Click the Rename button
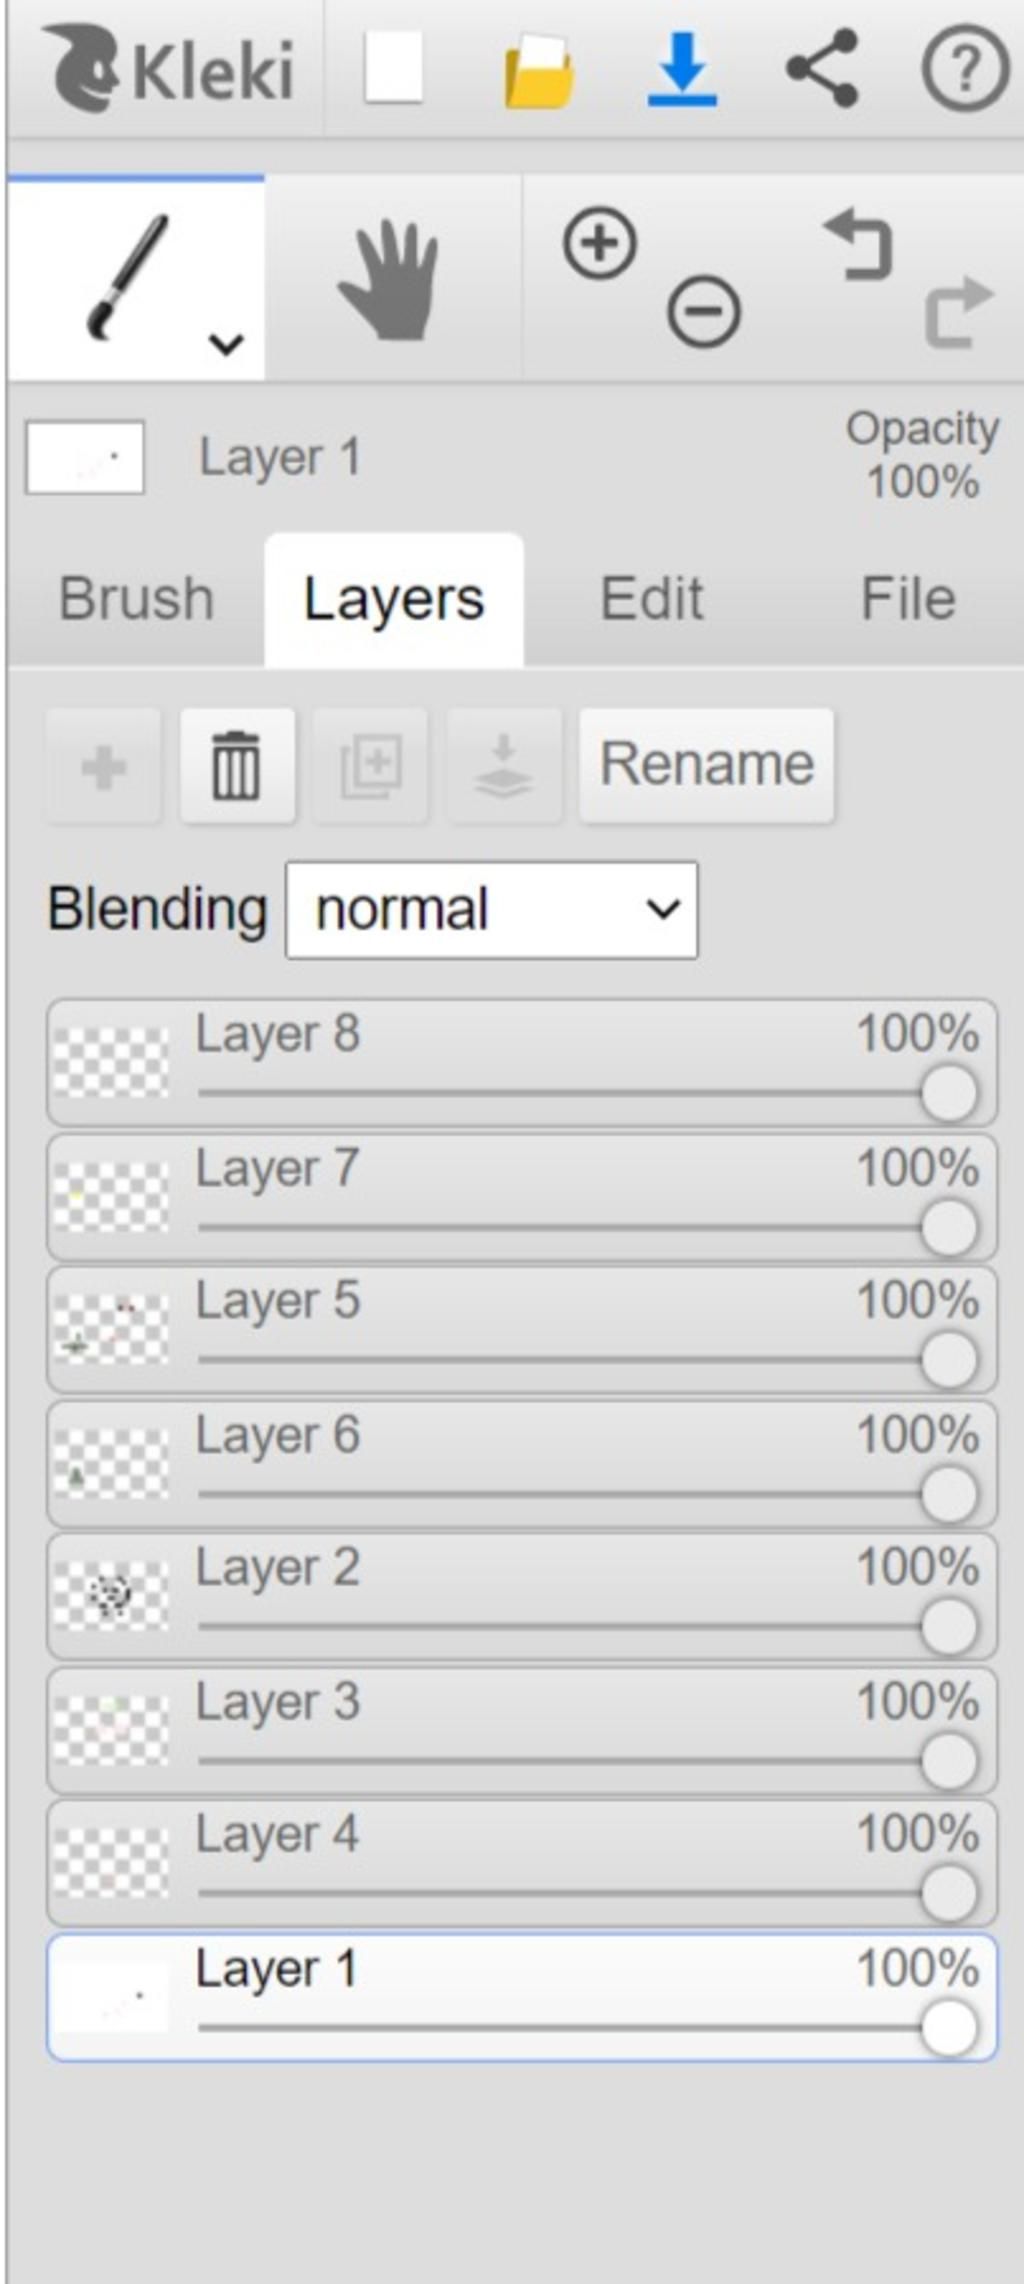This screenshot has height=2284, width=1024. pyautogui.click(x=706, y=766)
